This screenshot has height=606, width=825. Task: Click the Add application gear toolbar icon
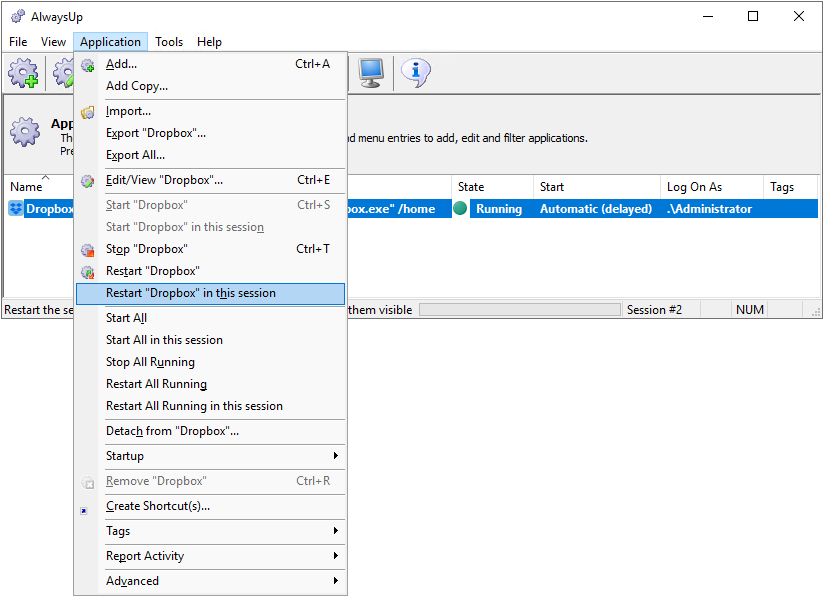coord(23,73)
